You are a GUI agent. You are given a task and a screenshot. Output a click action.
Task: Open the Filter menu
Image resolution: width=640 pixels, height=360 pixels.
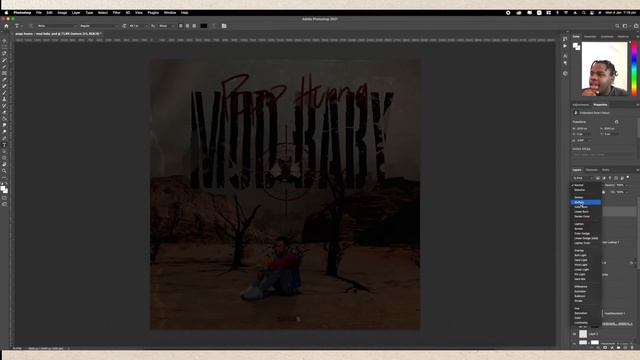(116, 13)
